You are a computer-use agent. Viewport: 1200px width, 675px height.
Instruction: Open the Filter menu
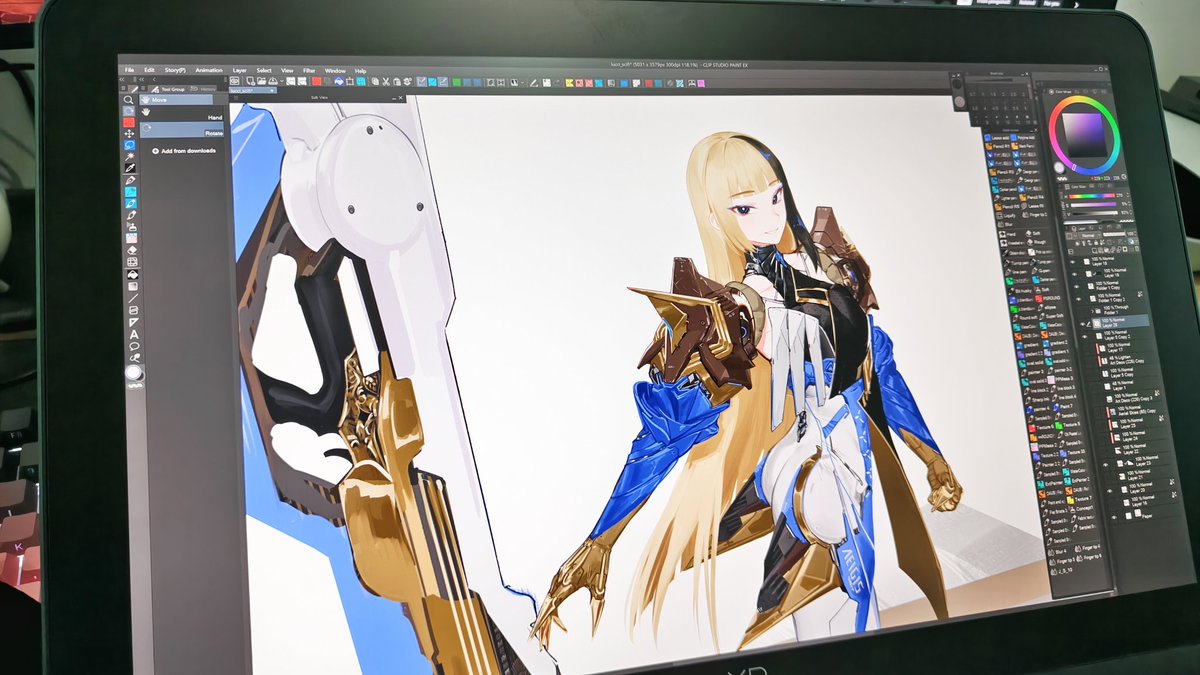point(309,70)
